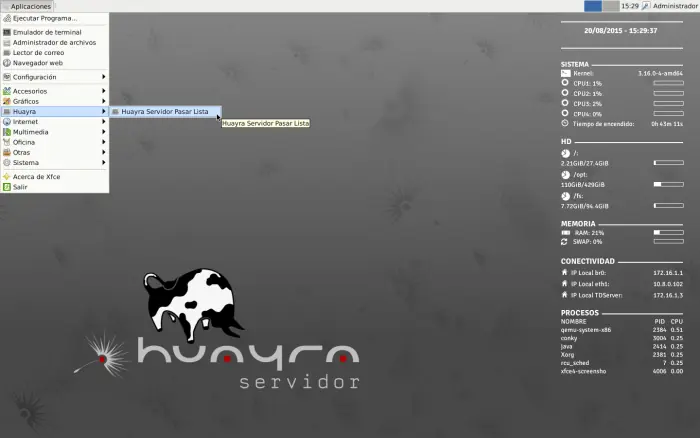Image resolution: width=700 pixels, height=438 pixels.
Task: Choose Lector de correo entry
Action: (54, 53)
